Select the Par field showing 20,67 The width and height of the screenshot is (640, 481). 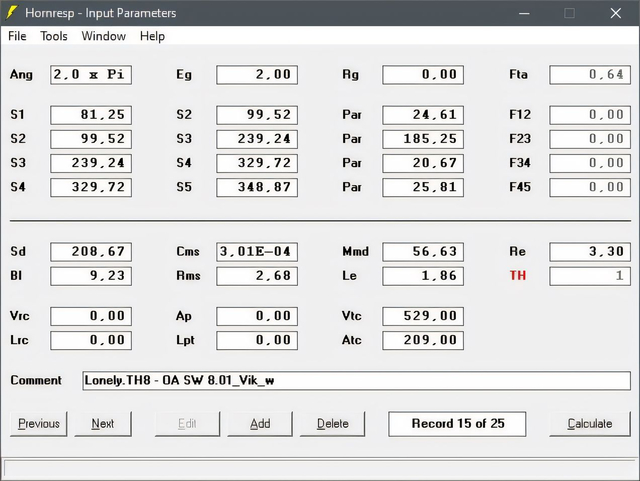[x=423, y=163]
